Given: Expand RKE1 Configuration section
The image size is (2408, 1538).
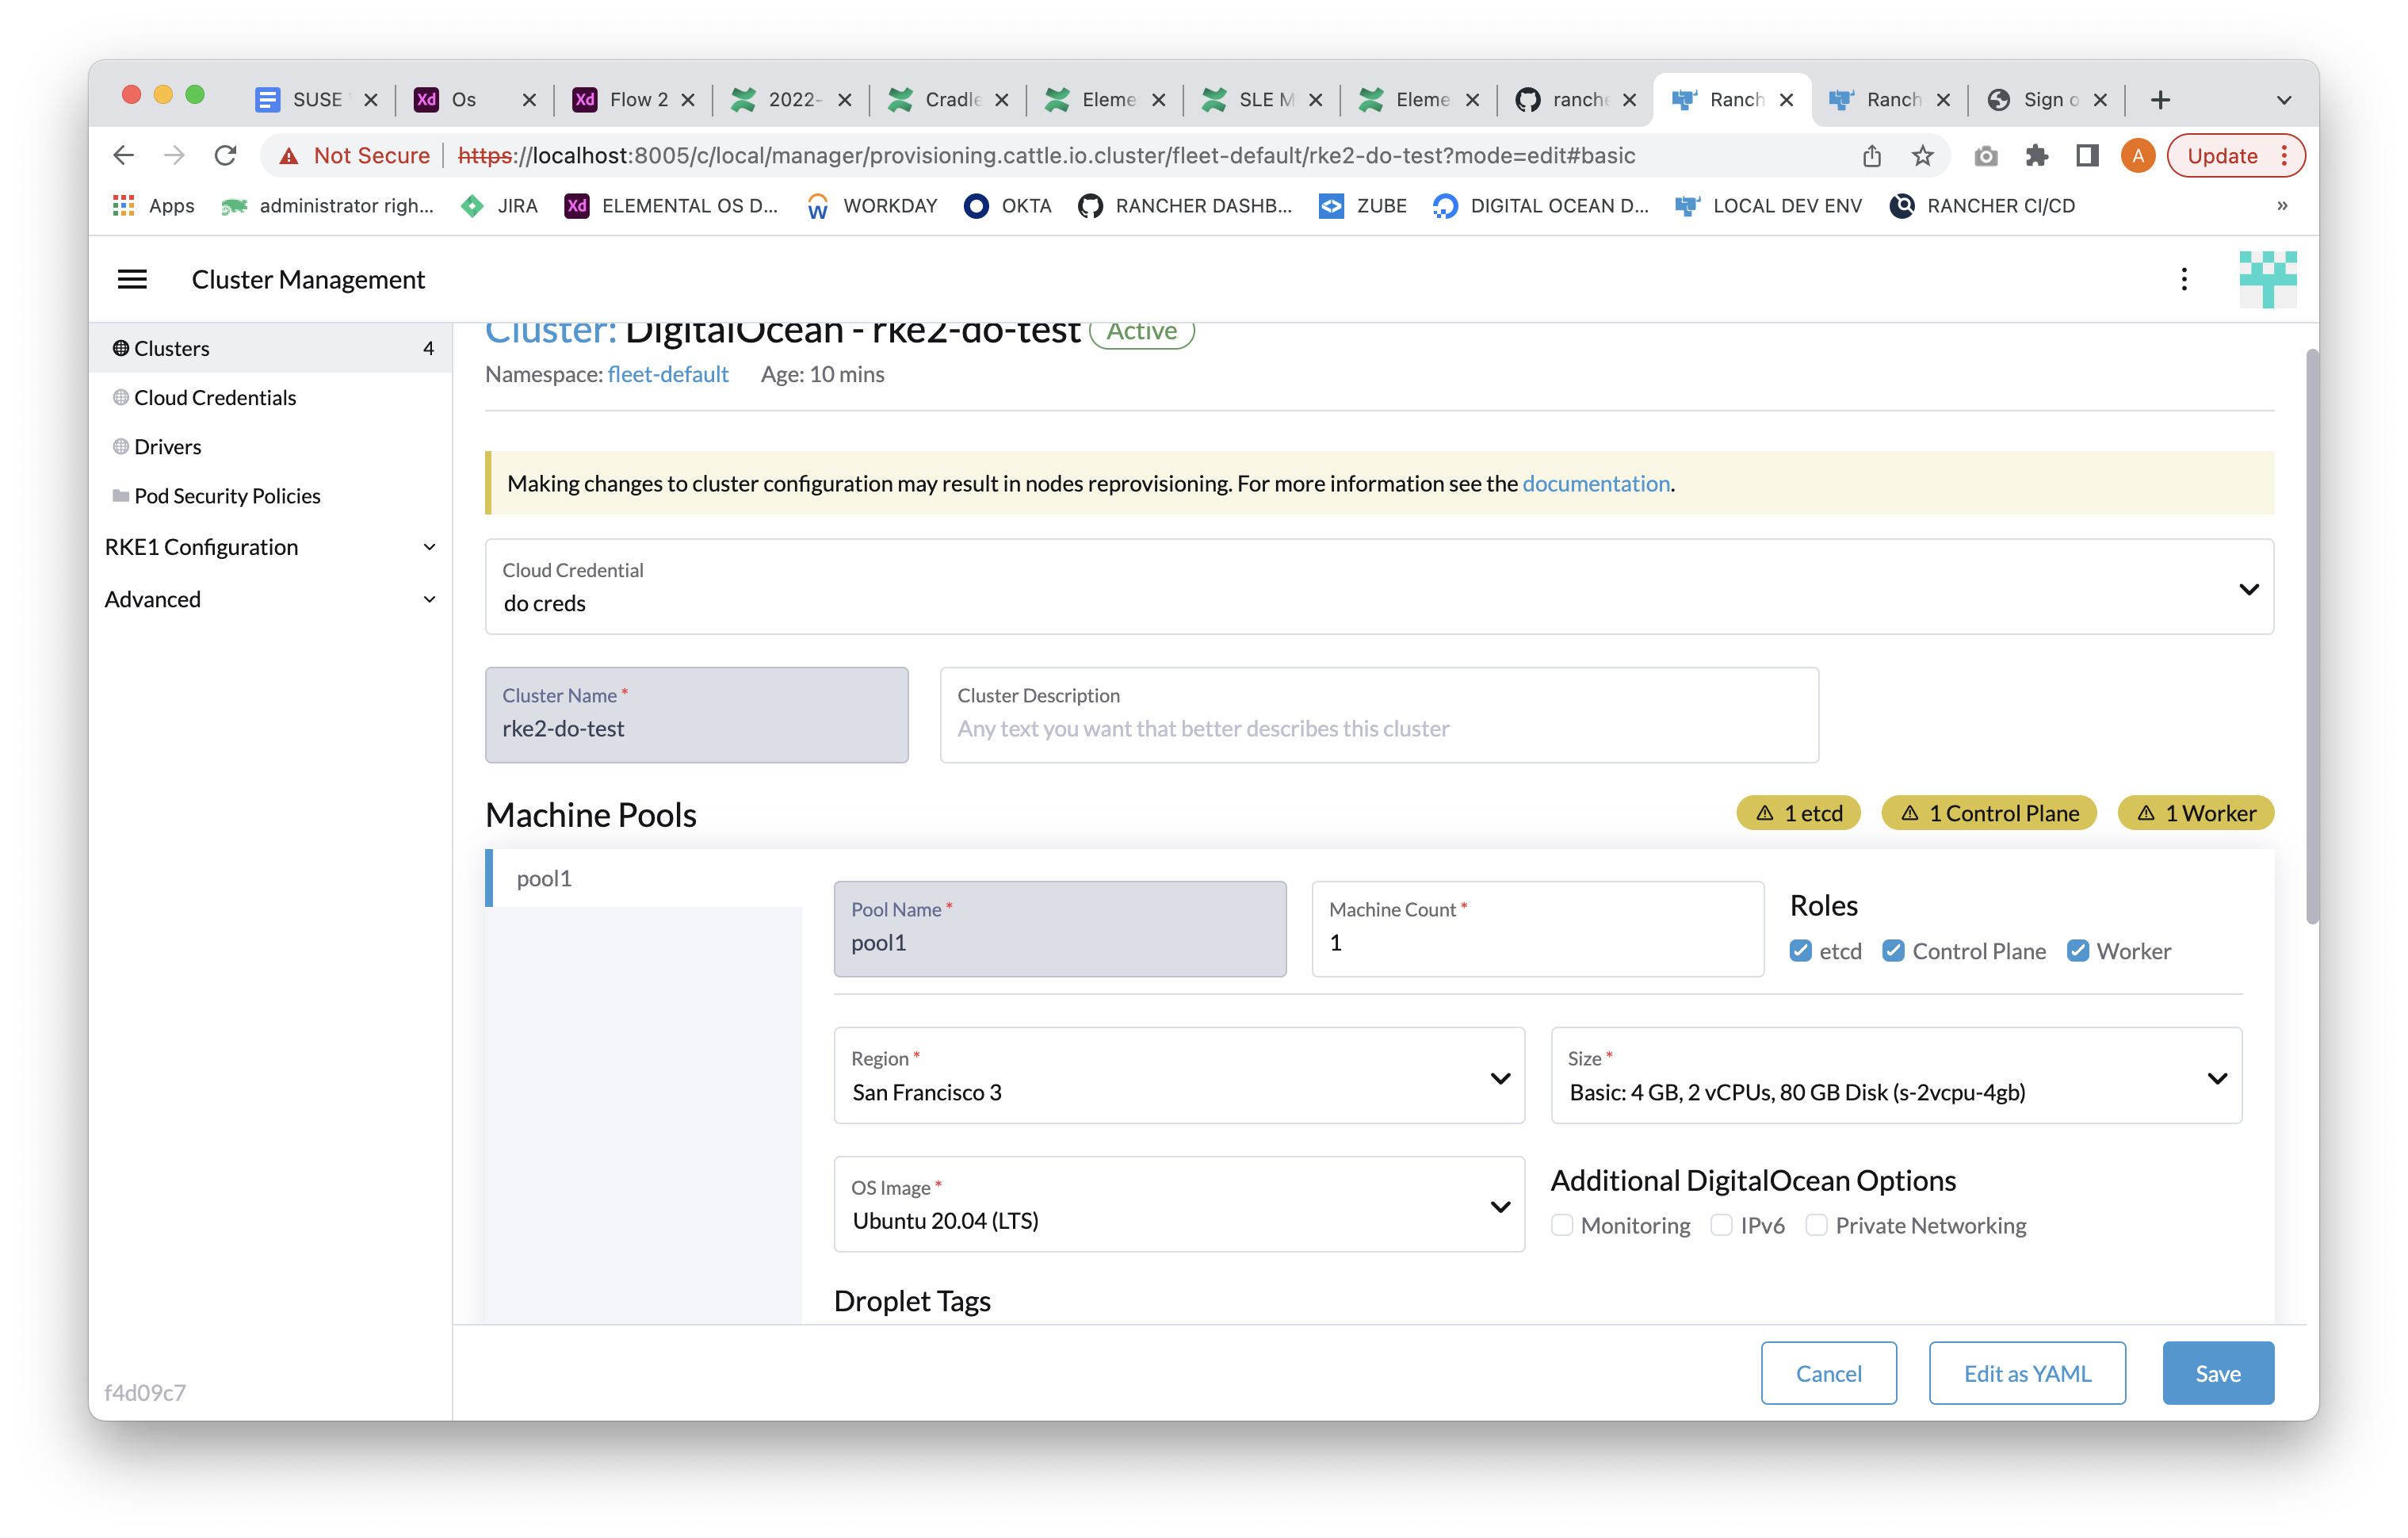Looking at the screenshot, I should 270,547.
